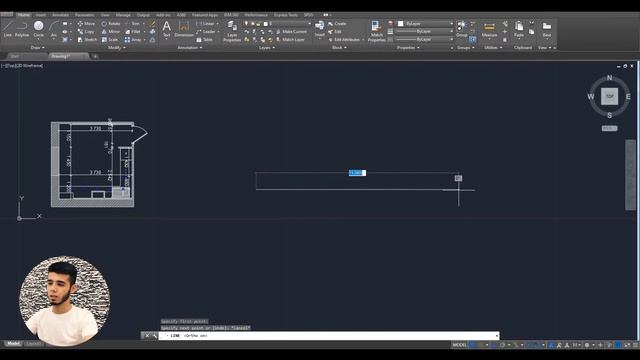Open the linetype ByLayer dropdown
This screenshot has height=360, width=640.
[425, 40]
